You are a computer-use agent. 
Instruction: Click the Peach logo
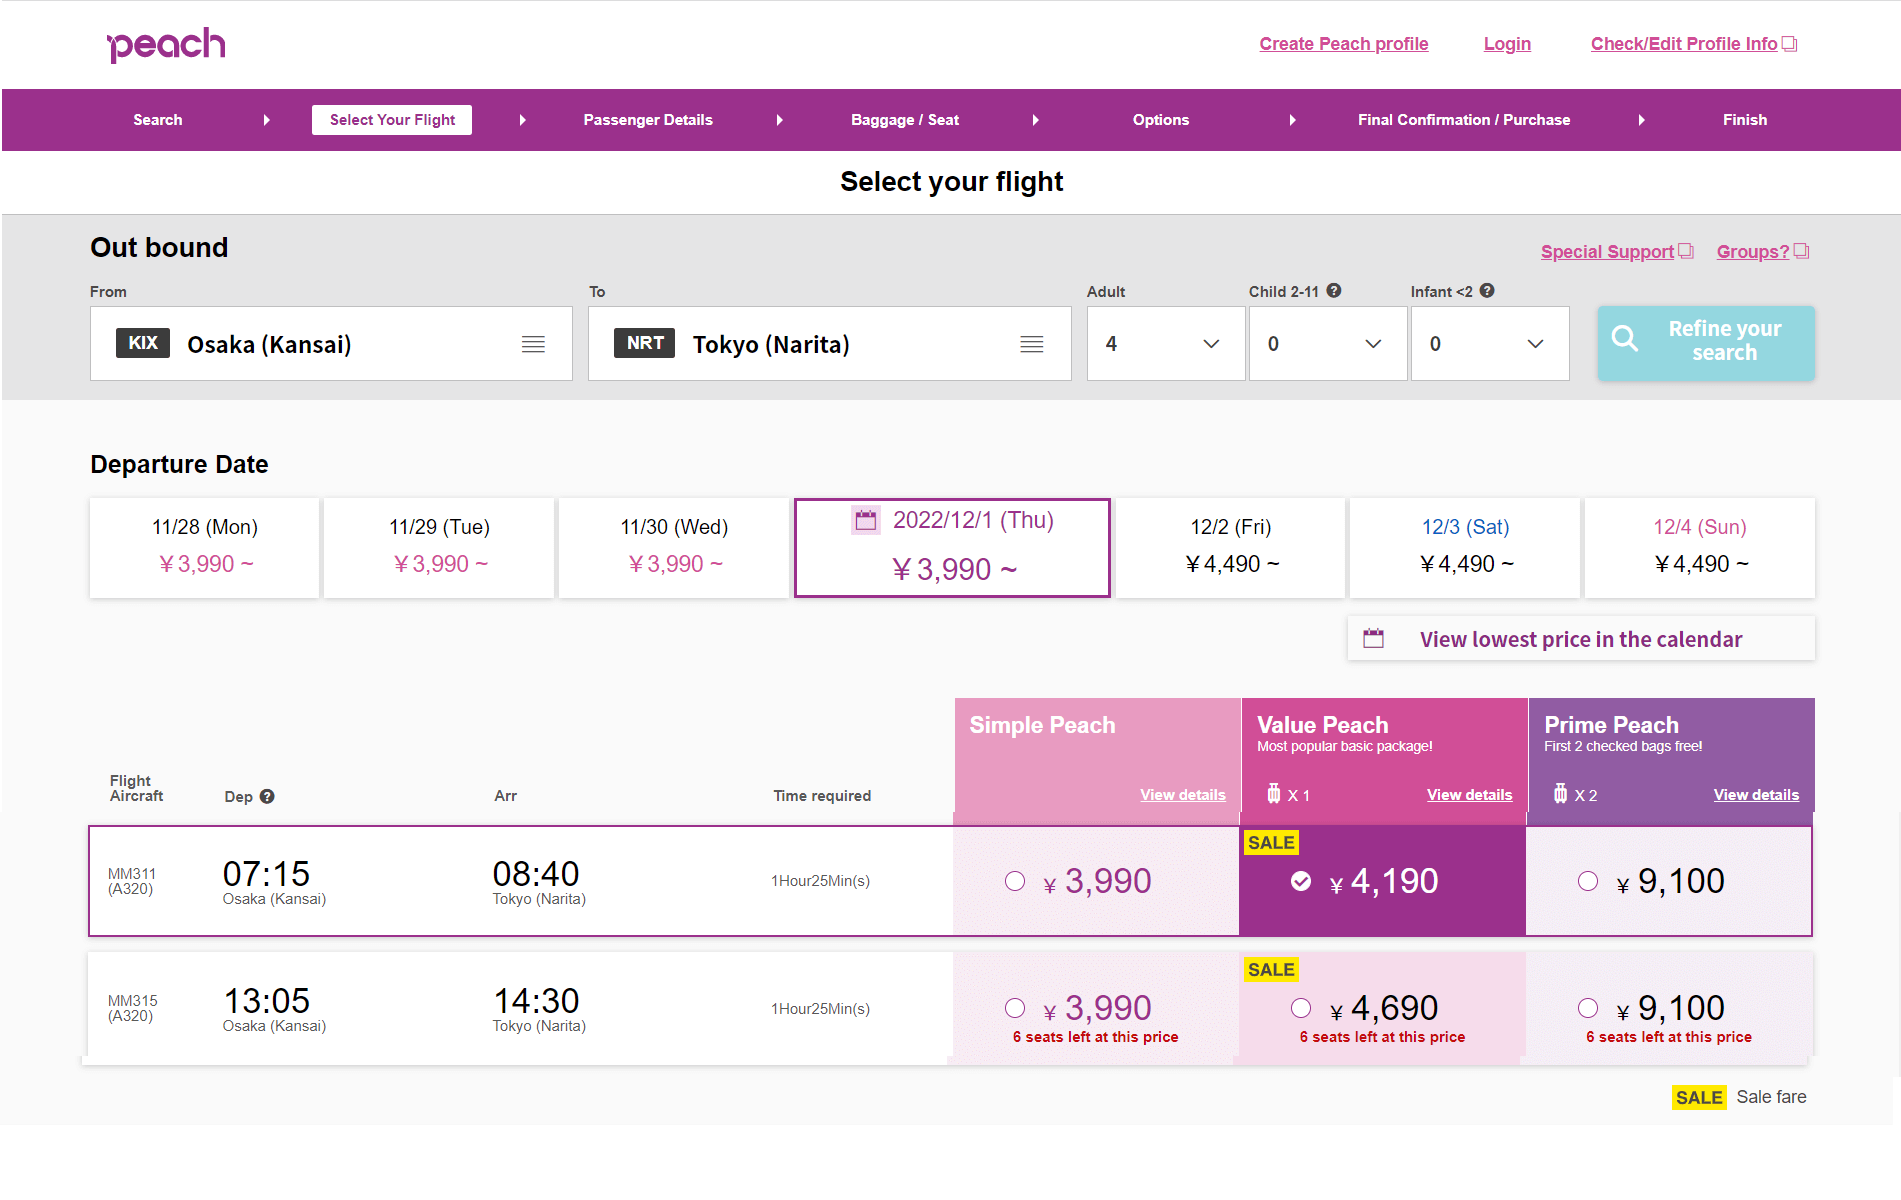pyautogui.click(x=166, y=45)
